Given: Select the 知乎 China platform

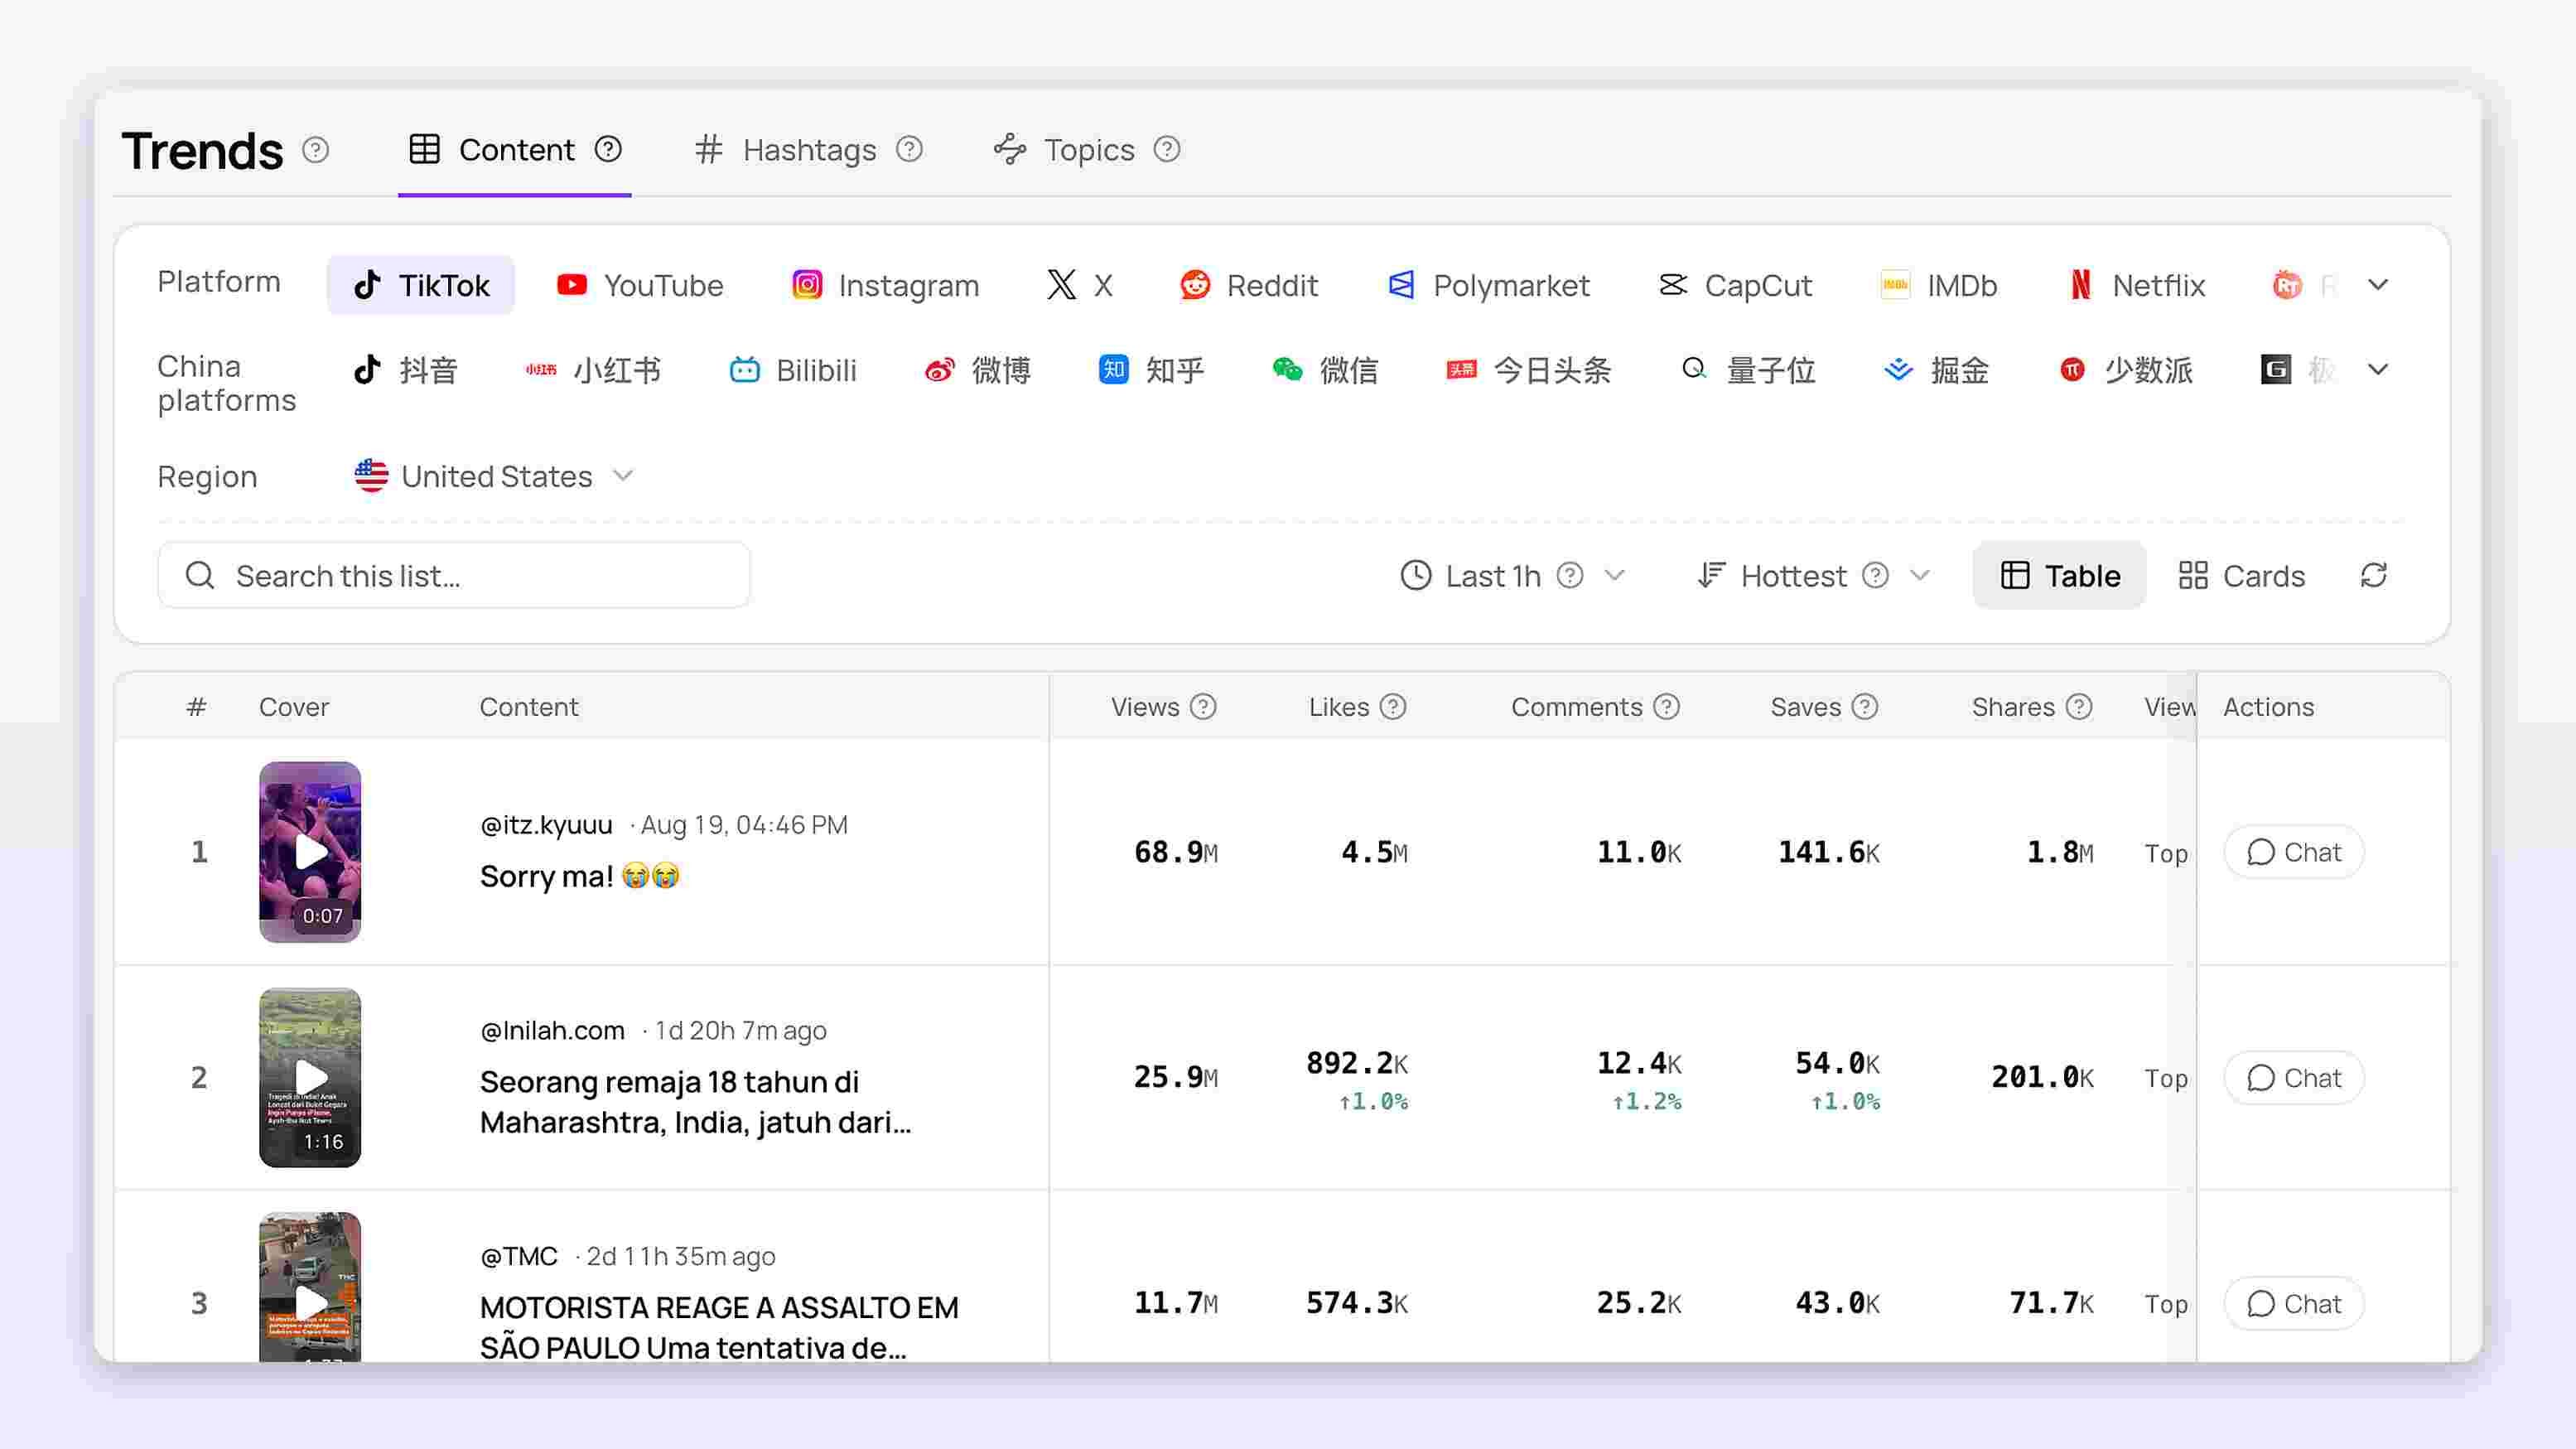Looking at the screenshot, I should click(x=1151, y=370).
